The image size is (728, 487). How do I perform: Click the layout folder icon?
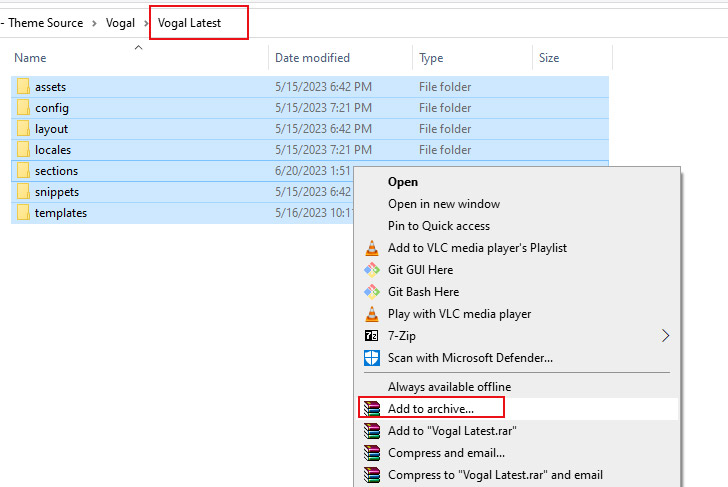coord(23,128)
